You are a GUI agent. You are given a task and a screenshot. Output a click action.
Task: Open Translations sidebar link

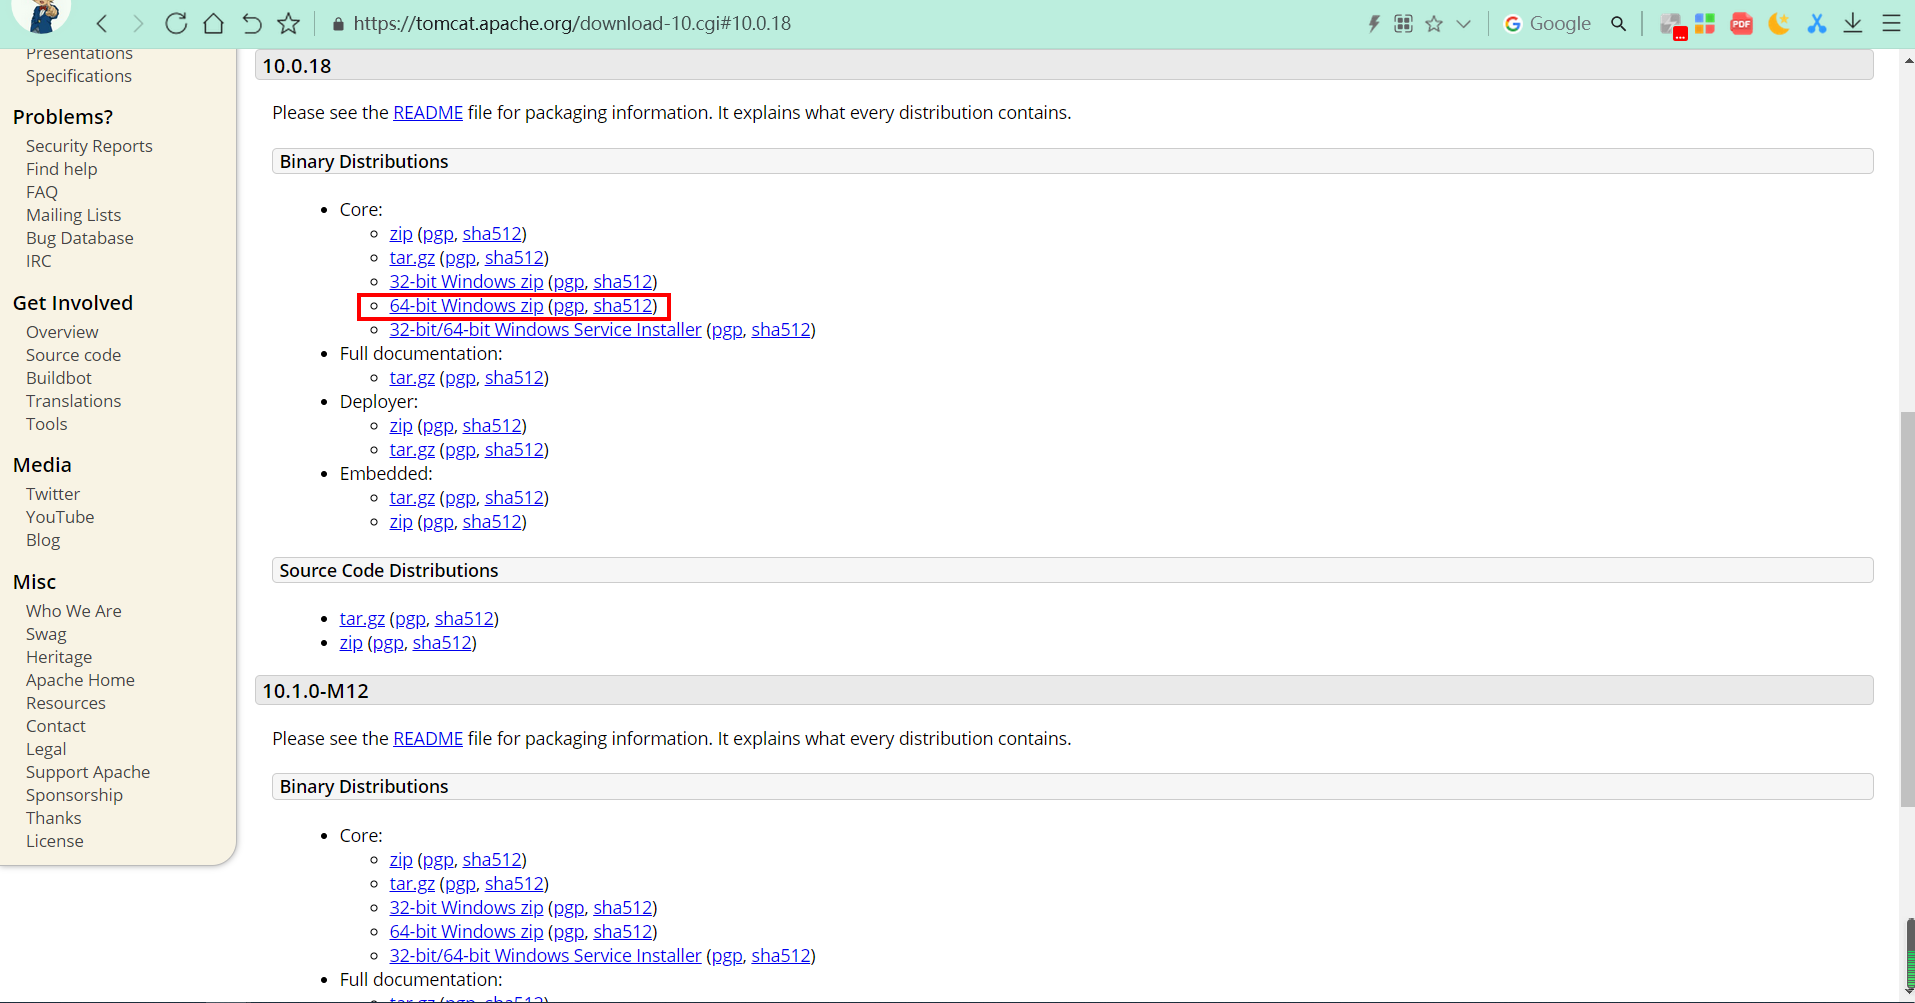point(73,401)
